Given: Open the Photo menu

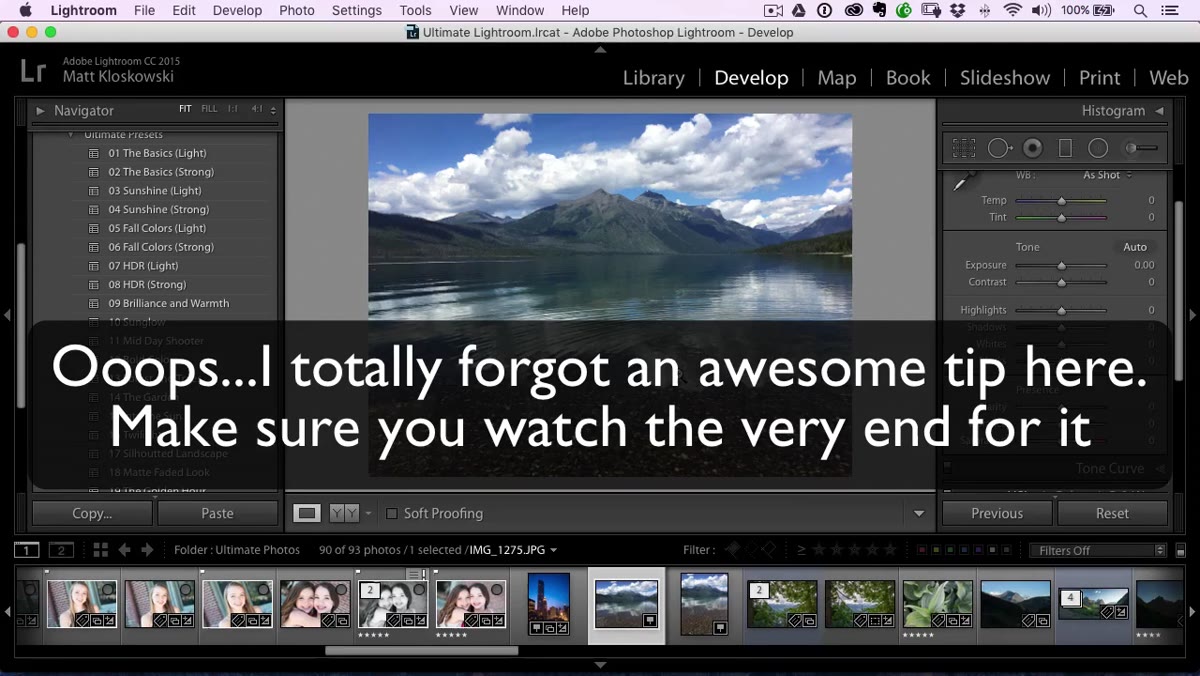Looking at the screenshot, I should click(297, 10).
